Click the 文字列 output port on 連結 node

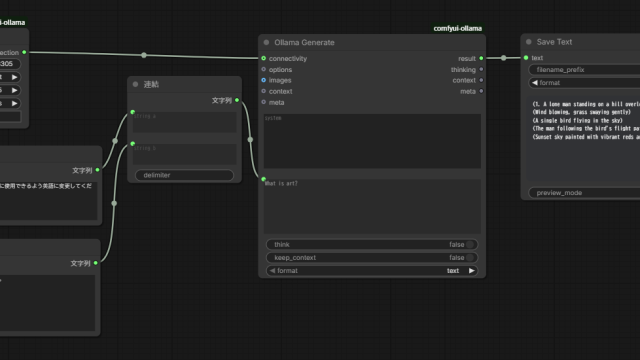pos(237,100)
